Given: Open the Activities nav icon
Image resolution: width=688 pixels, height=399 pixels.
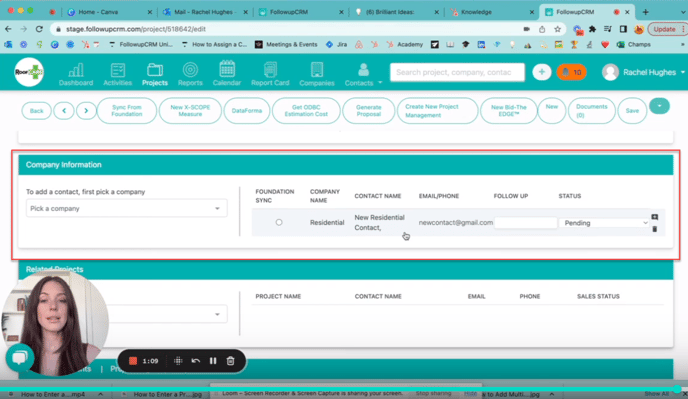Looking at the screenshot, I should click(x=117, y=74).
